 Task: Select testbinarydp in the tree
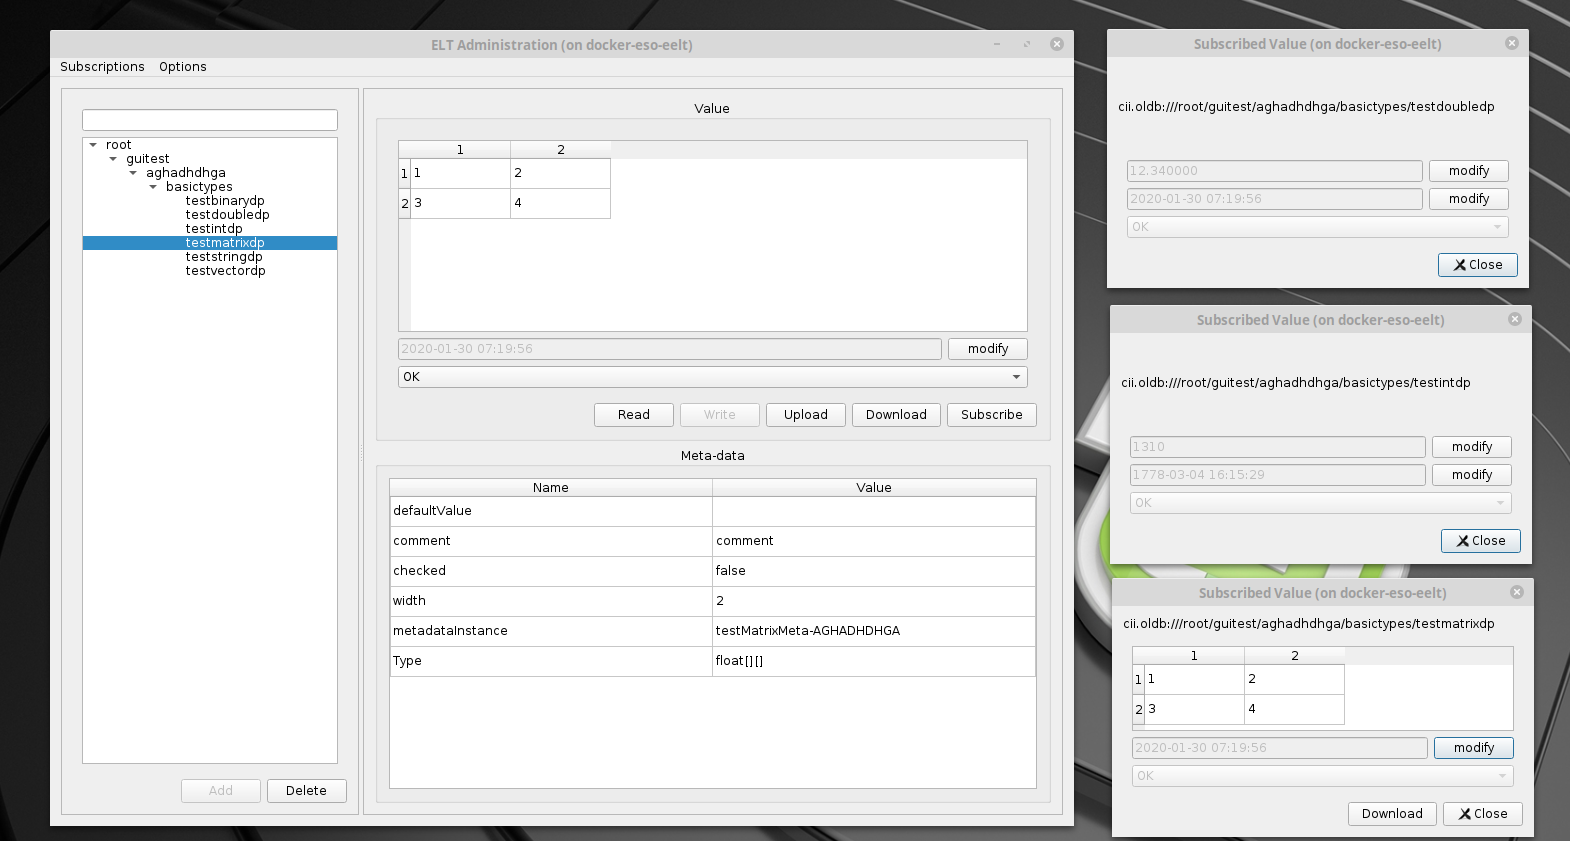(x=225, y=201)
